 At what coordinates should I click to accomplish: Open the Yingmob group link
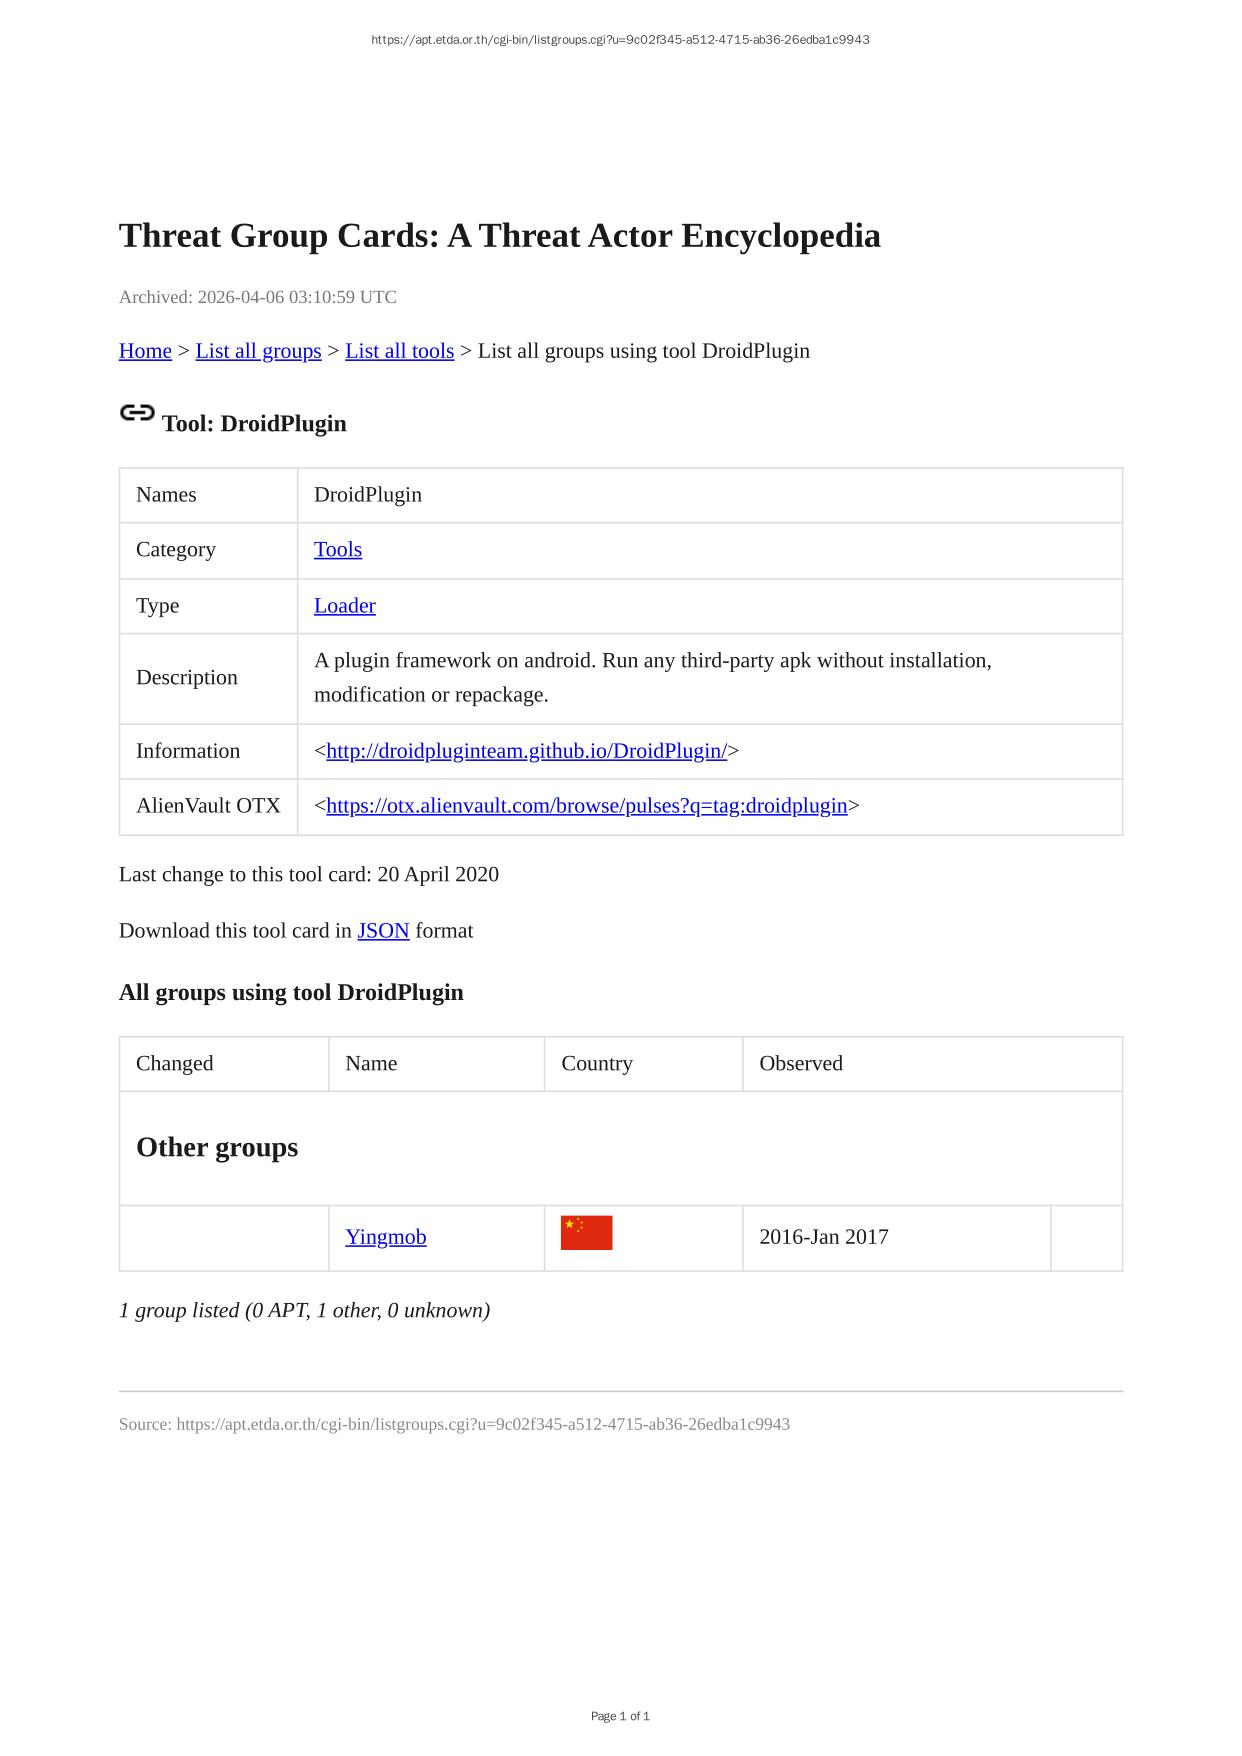[x=386, y=1237]
